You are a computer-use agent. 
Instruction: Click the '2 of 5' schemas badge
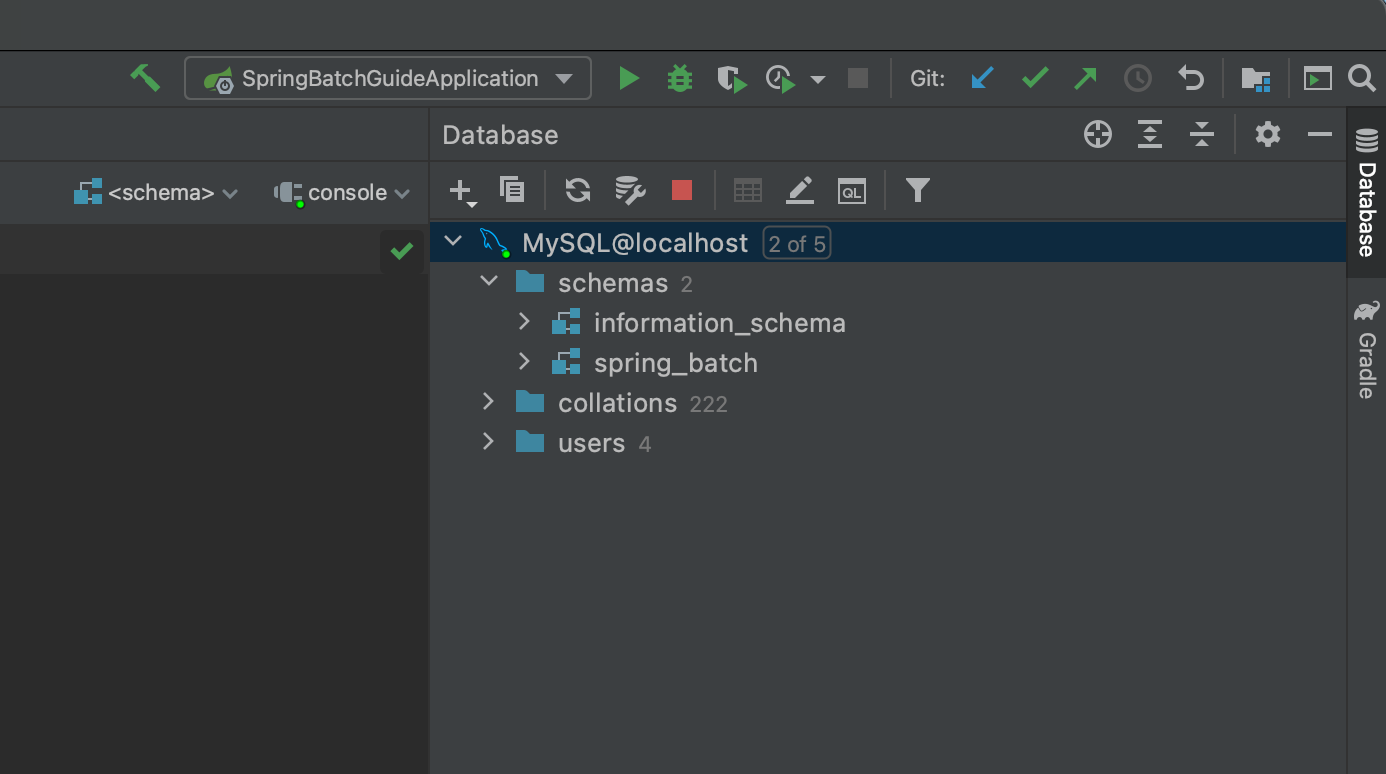(796, 244)
